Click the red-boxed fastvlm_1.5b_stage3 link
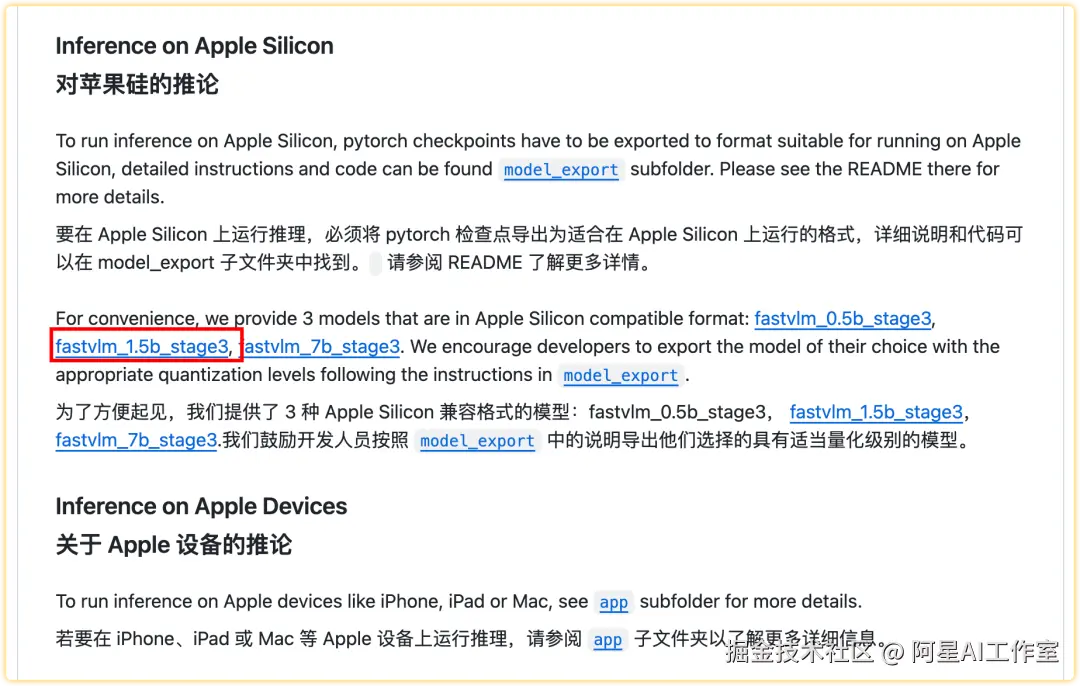1080x686 pixels. click(x=142, y=346)
